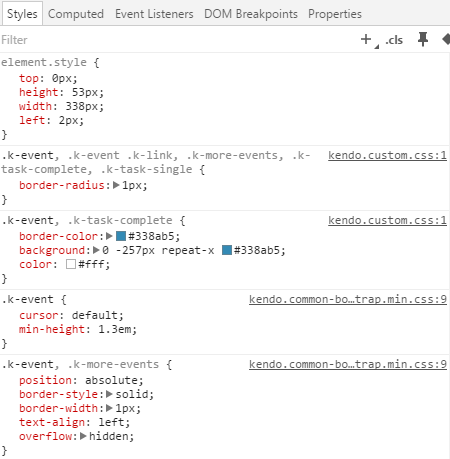Click the diamond icon at toolbar edge
This screenshot has height=459, width=450.
[446, 39]
